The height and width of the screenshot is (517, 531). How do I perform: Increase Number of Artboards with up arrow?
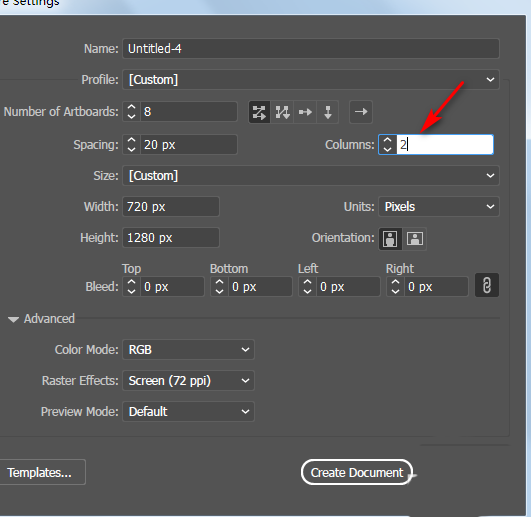[131, 107]
